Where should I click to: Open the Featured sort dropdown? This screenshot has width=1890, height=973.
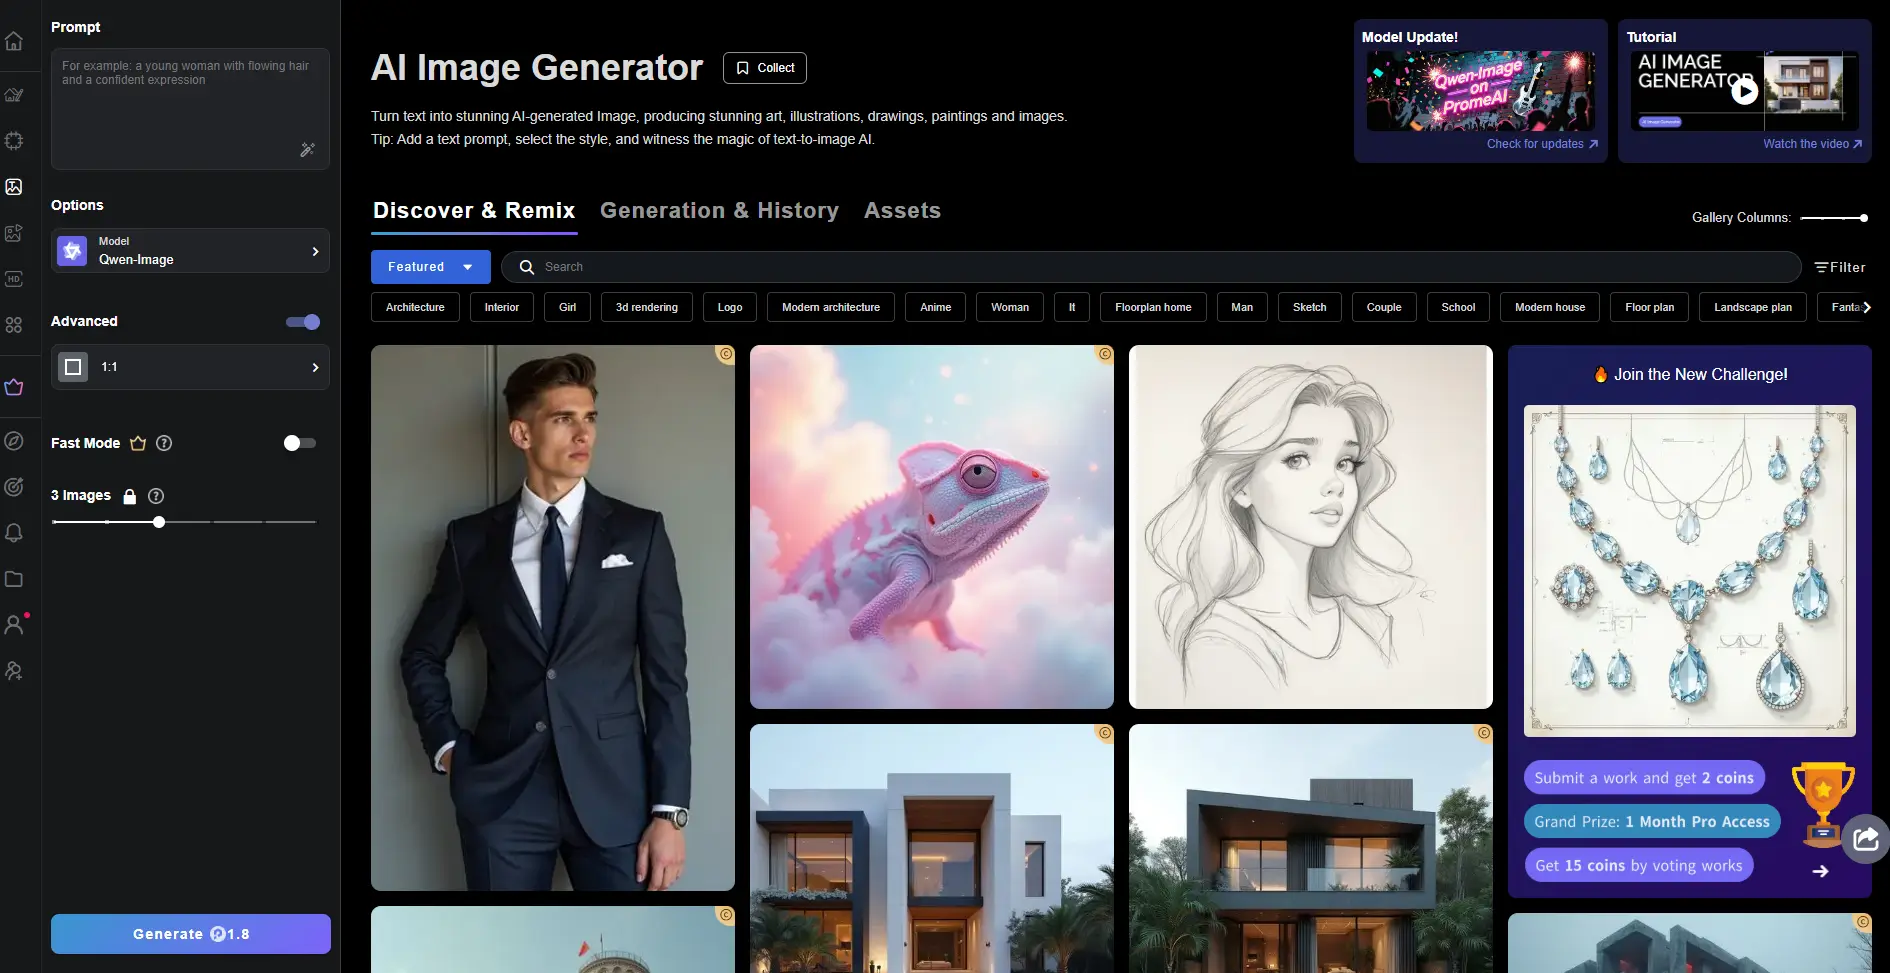[x=430, y=267]
